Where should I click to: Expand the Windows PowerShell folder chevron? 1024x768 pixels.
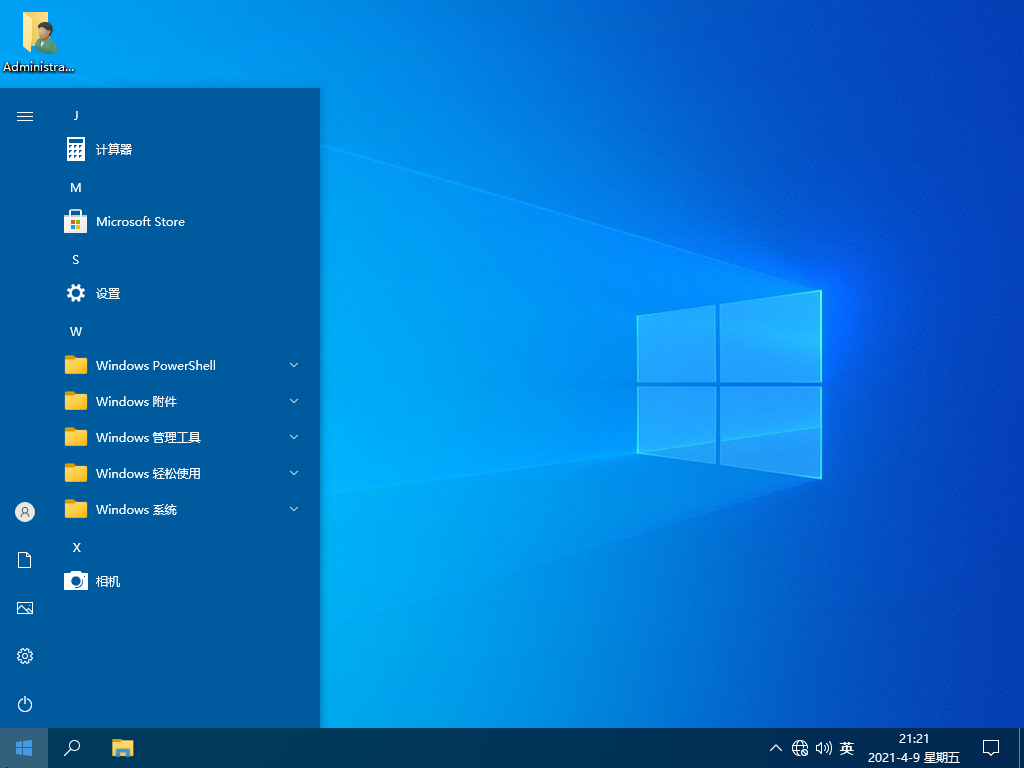[294, 366]
